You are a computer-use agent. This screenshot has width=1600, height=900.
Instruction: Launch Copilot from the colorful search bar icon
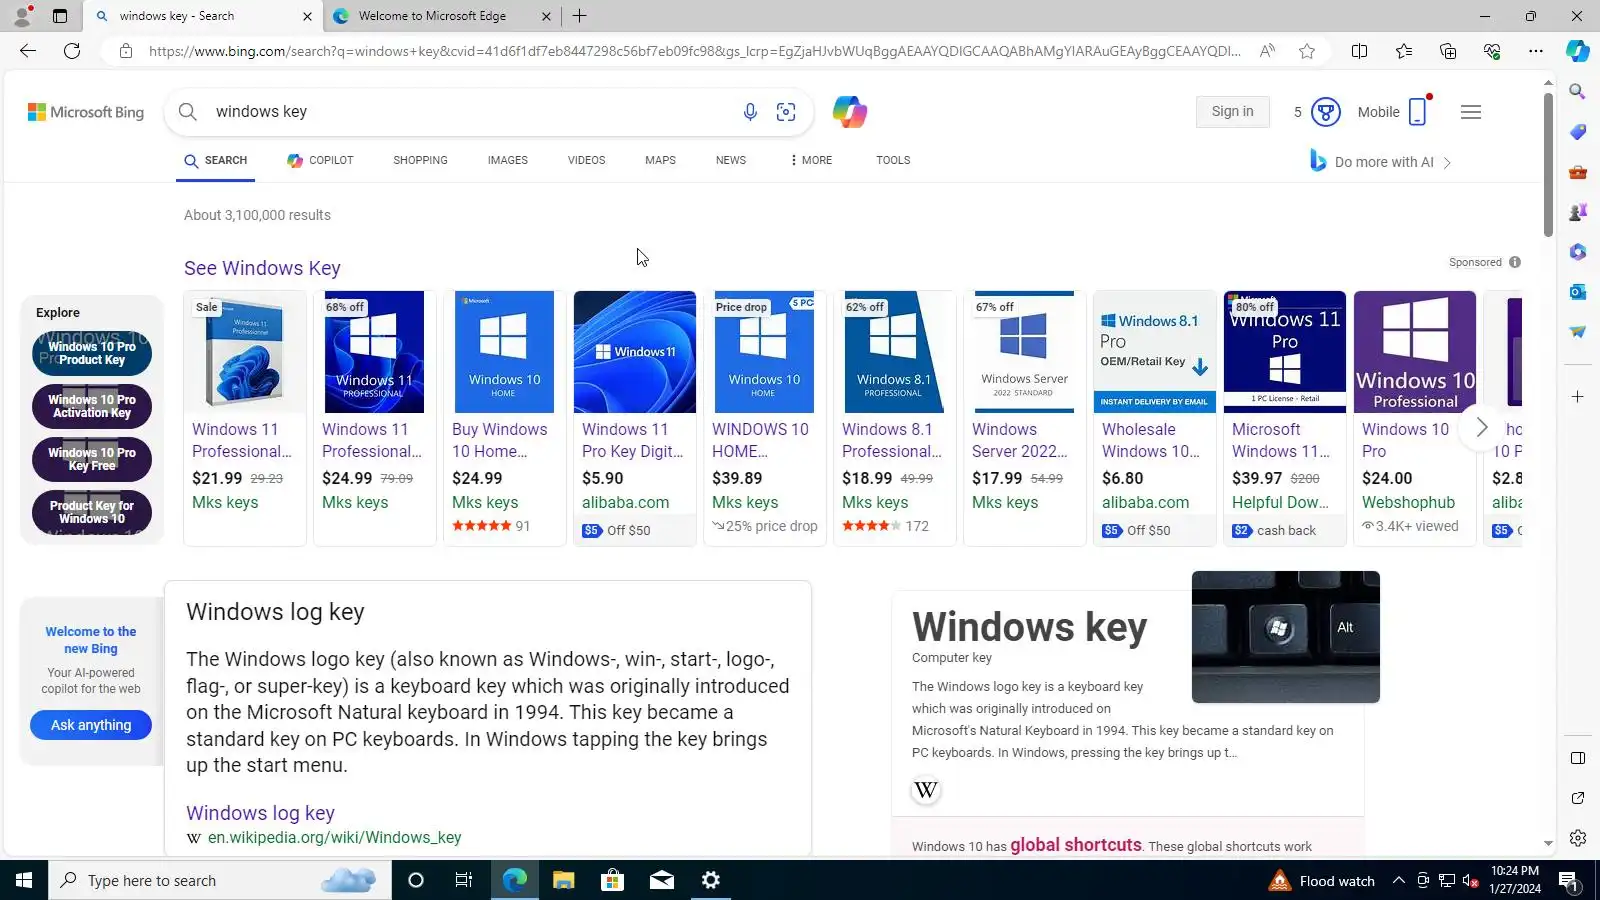pos(849,112)
